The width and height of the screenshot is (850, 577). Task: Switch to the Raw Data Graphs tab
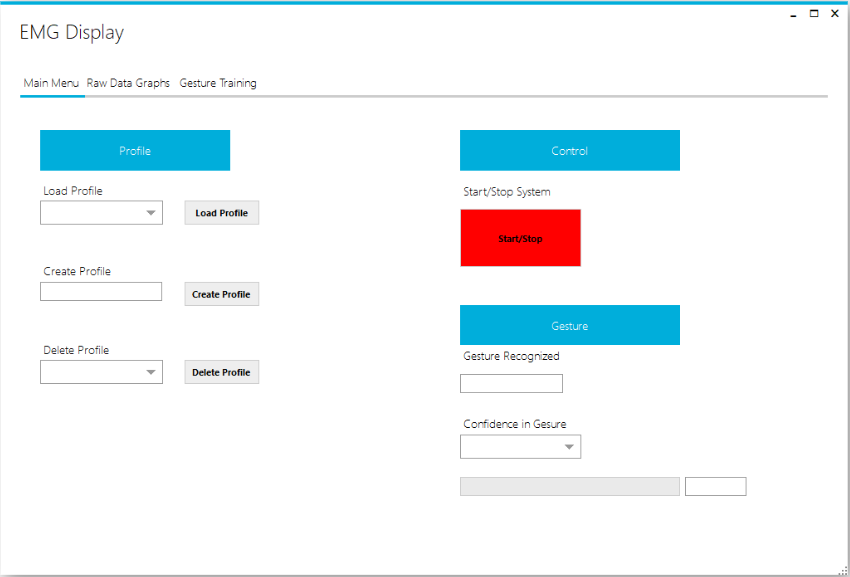[x=128, y=83]
